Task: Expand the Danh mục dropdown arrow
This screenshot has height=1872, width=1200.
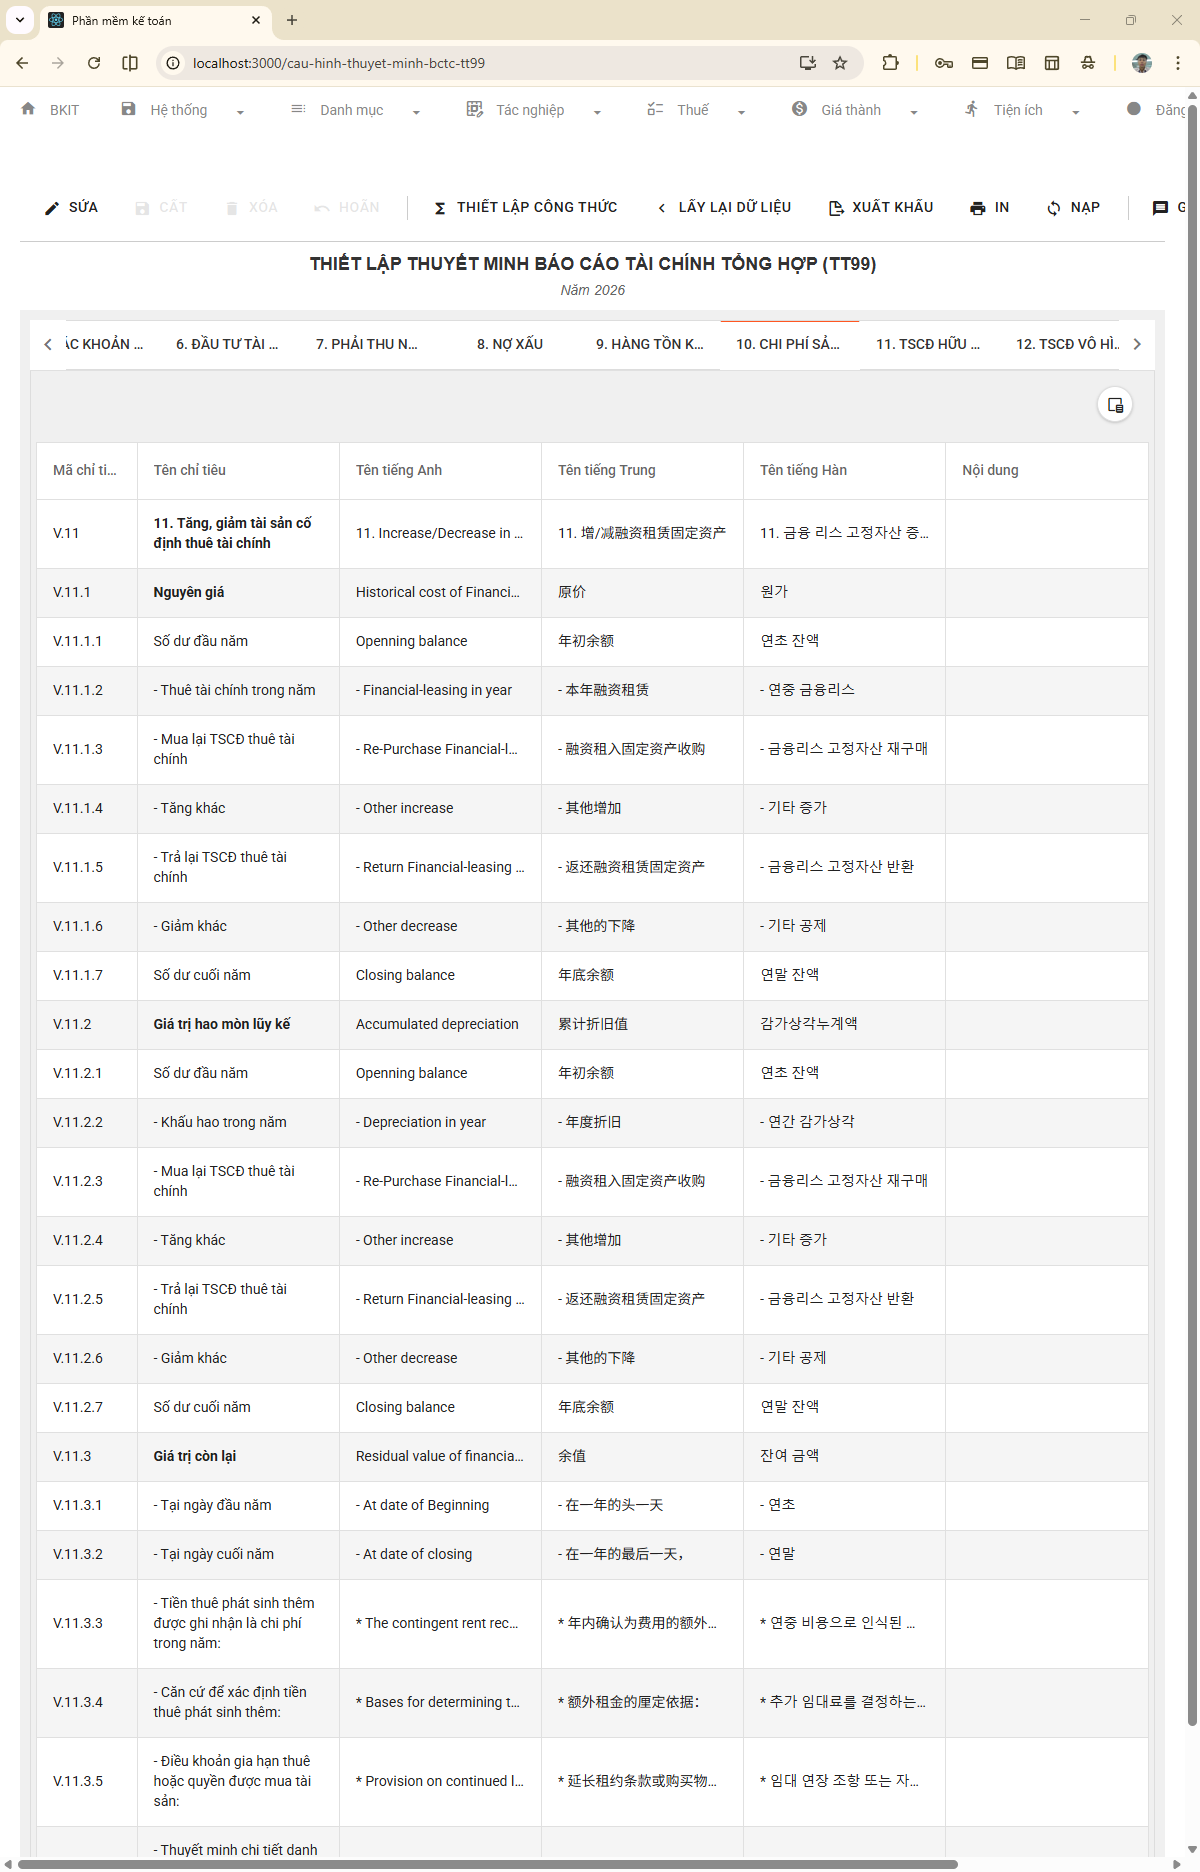Action: [416, 112]
